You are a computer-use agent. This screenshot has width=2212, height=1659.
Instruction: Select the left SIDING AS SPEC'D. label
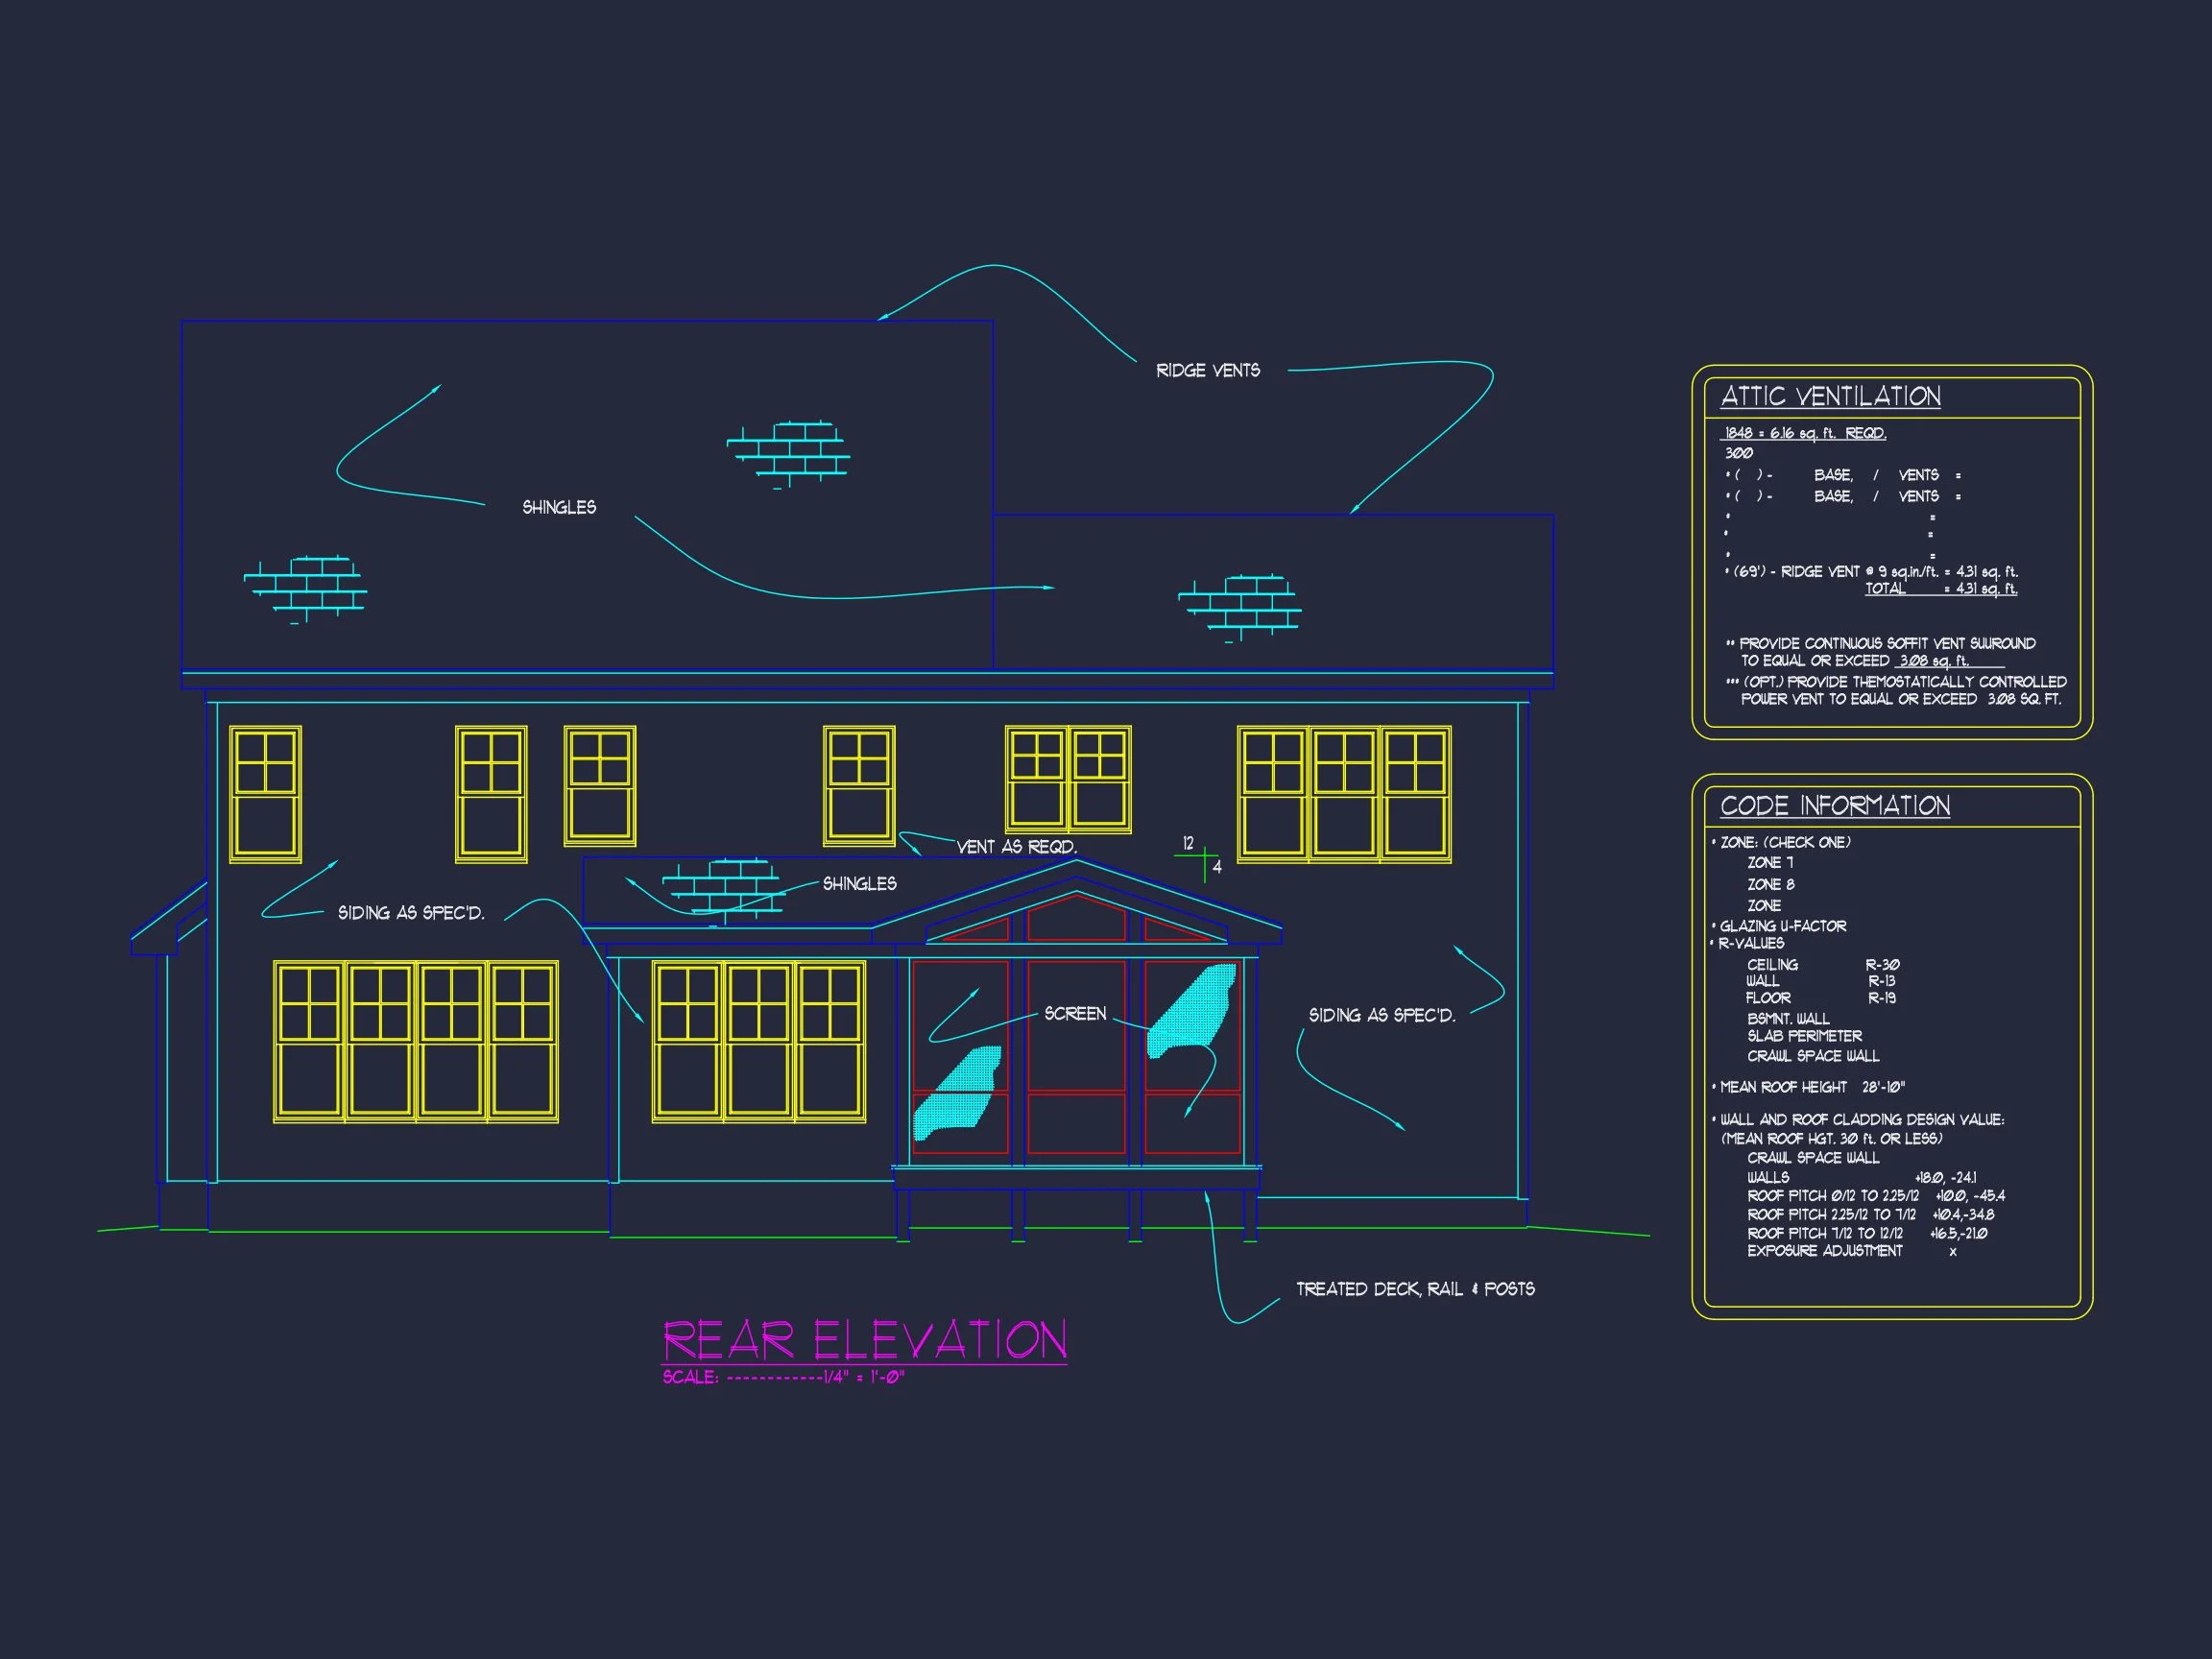(411, 913)
